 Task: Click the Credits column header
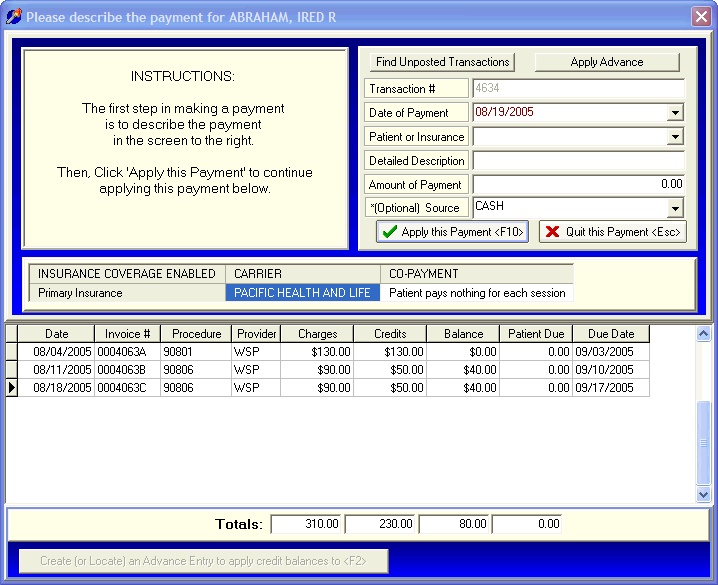point(390,334)
